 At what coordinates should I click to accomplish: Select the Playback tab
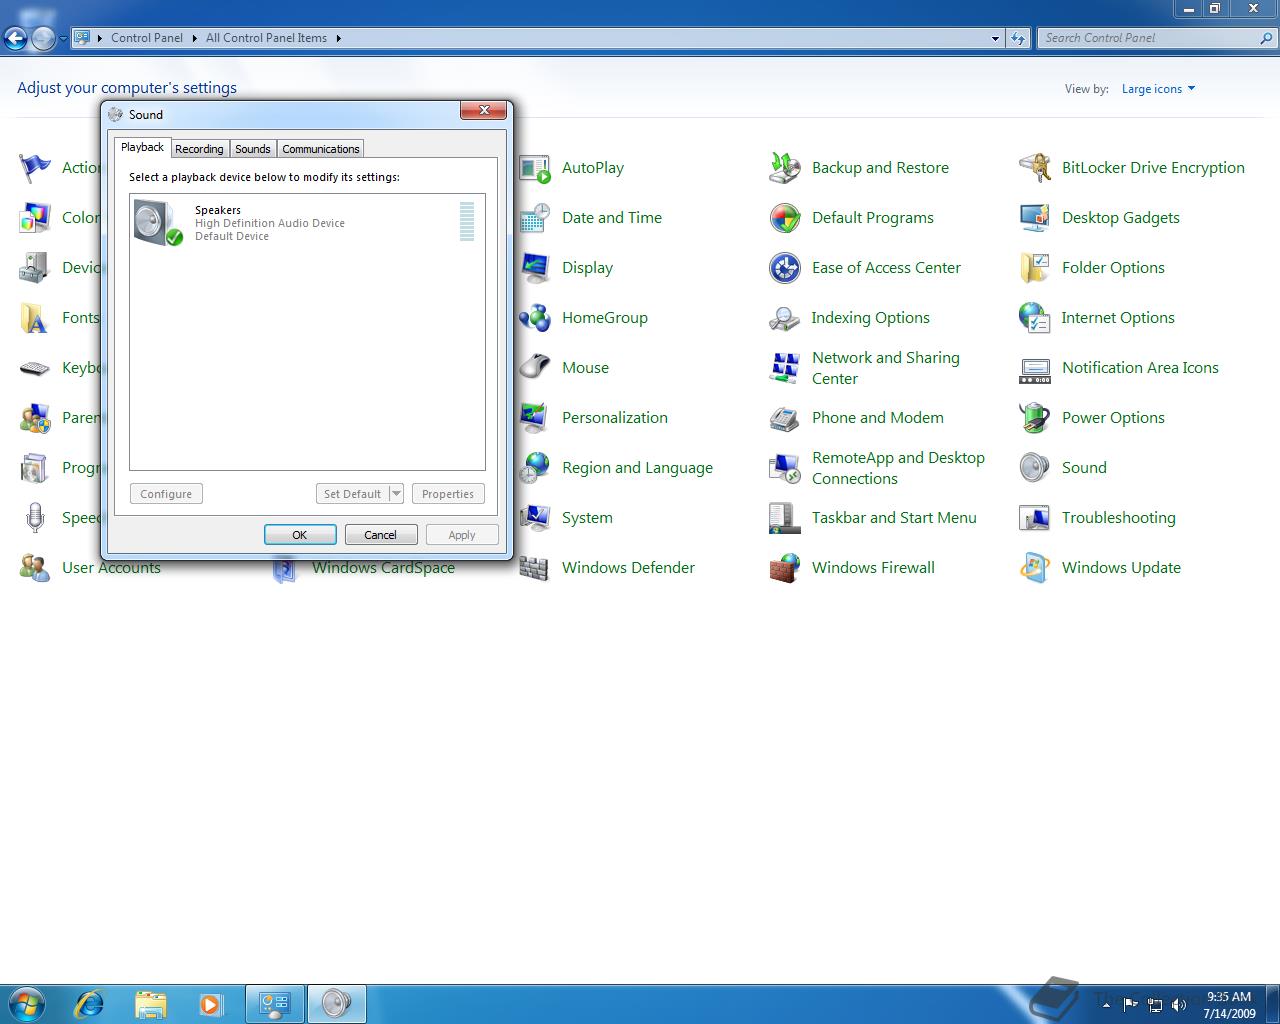click(x=142, y=147)
